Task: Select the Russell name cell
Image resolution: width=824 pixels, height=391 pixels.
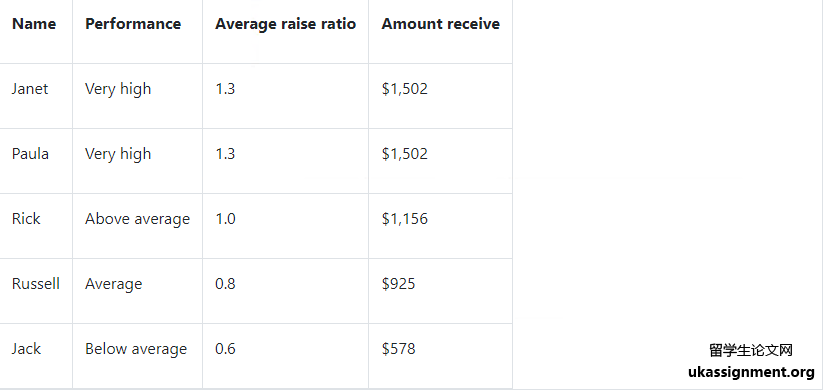Action: (36, 284)
